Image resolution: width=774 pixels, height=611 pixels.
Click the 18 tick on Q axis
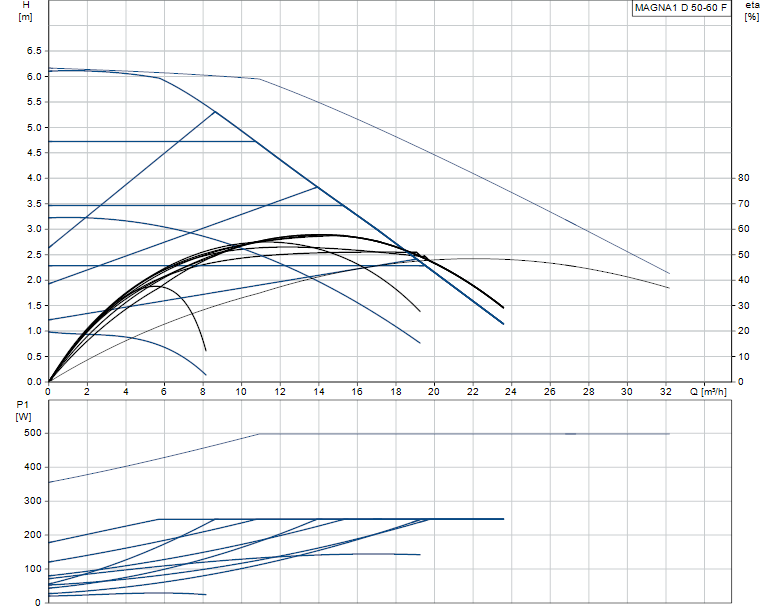(395, 391)
